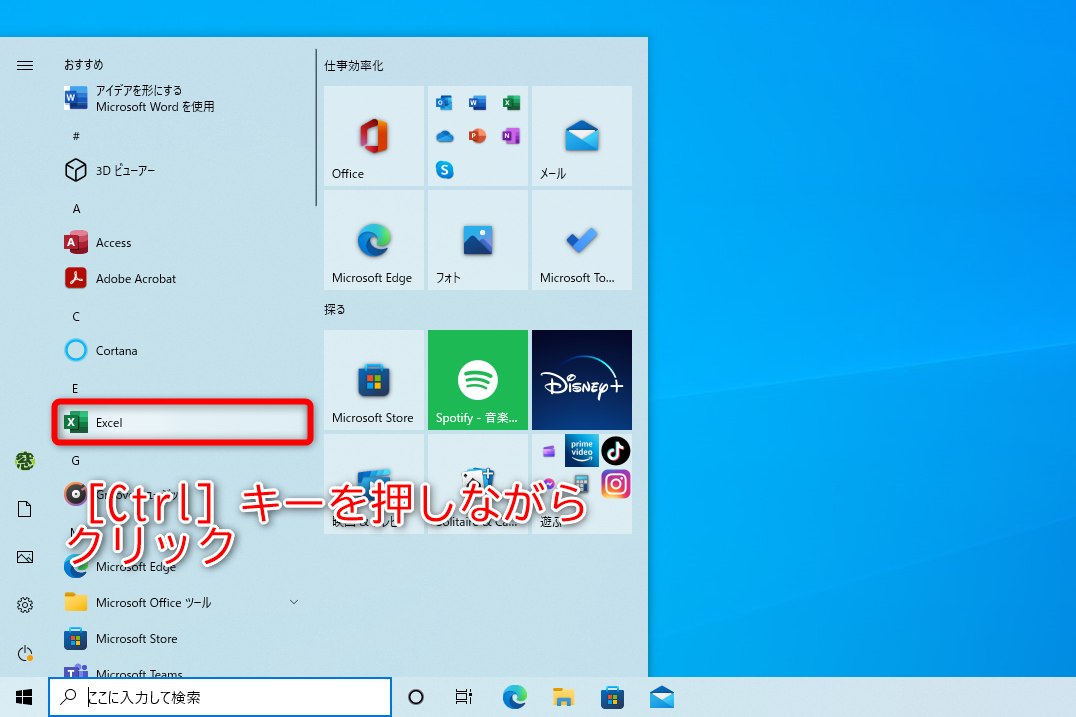Open the フォト tile
The width and height of the screenshot is (1076, 717).
(x=477, y=240)
